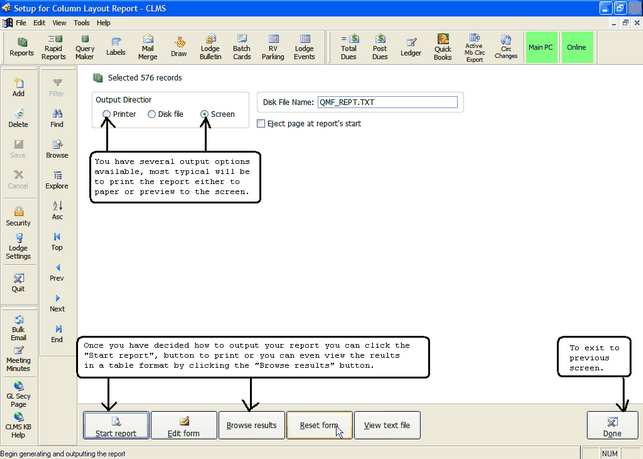Open the Lodge Bulletin icon

211,46
